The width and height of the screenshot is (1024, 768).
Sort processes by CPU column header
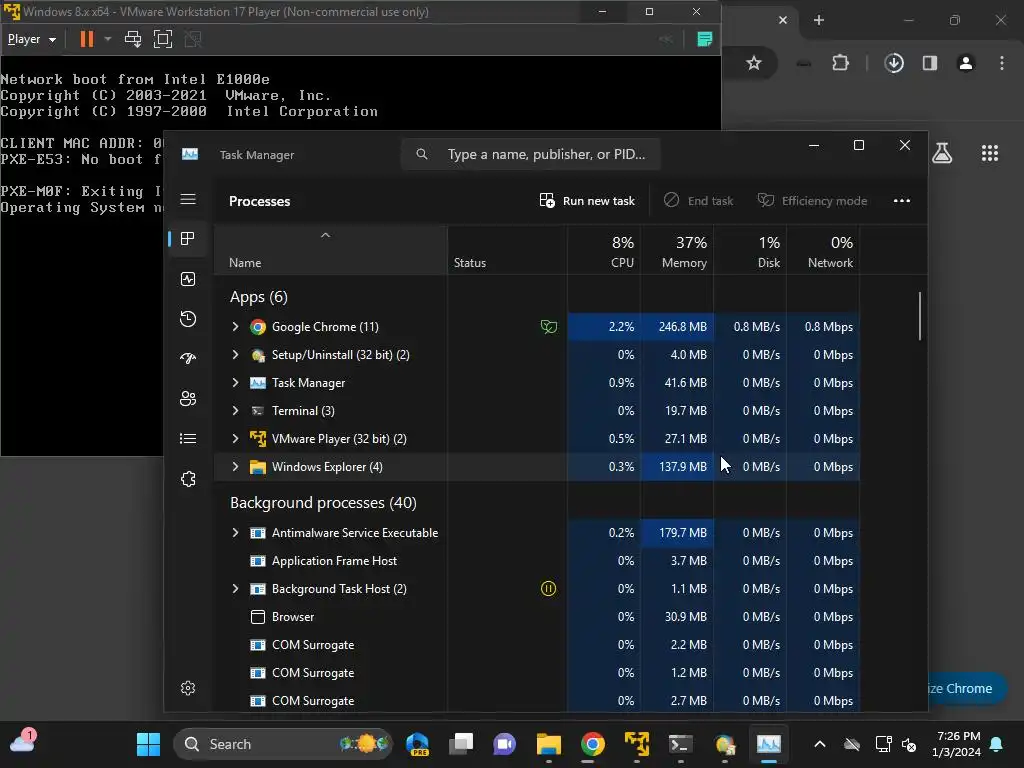point(604,250)
